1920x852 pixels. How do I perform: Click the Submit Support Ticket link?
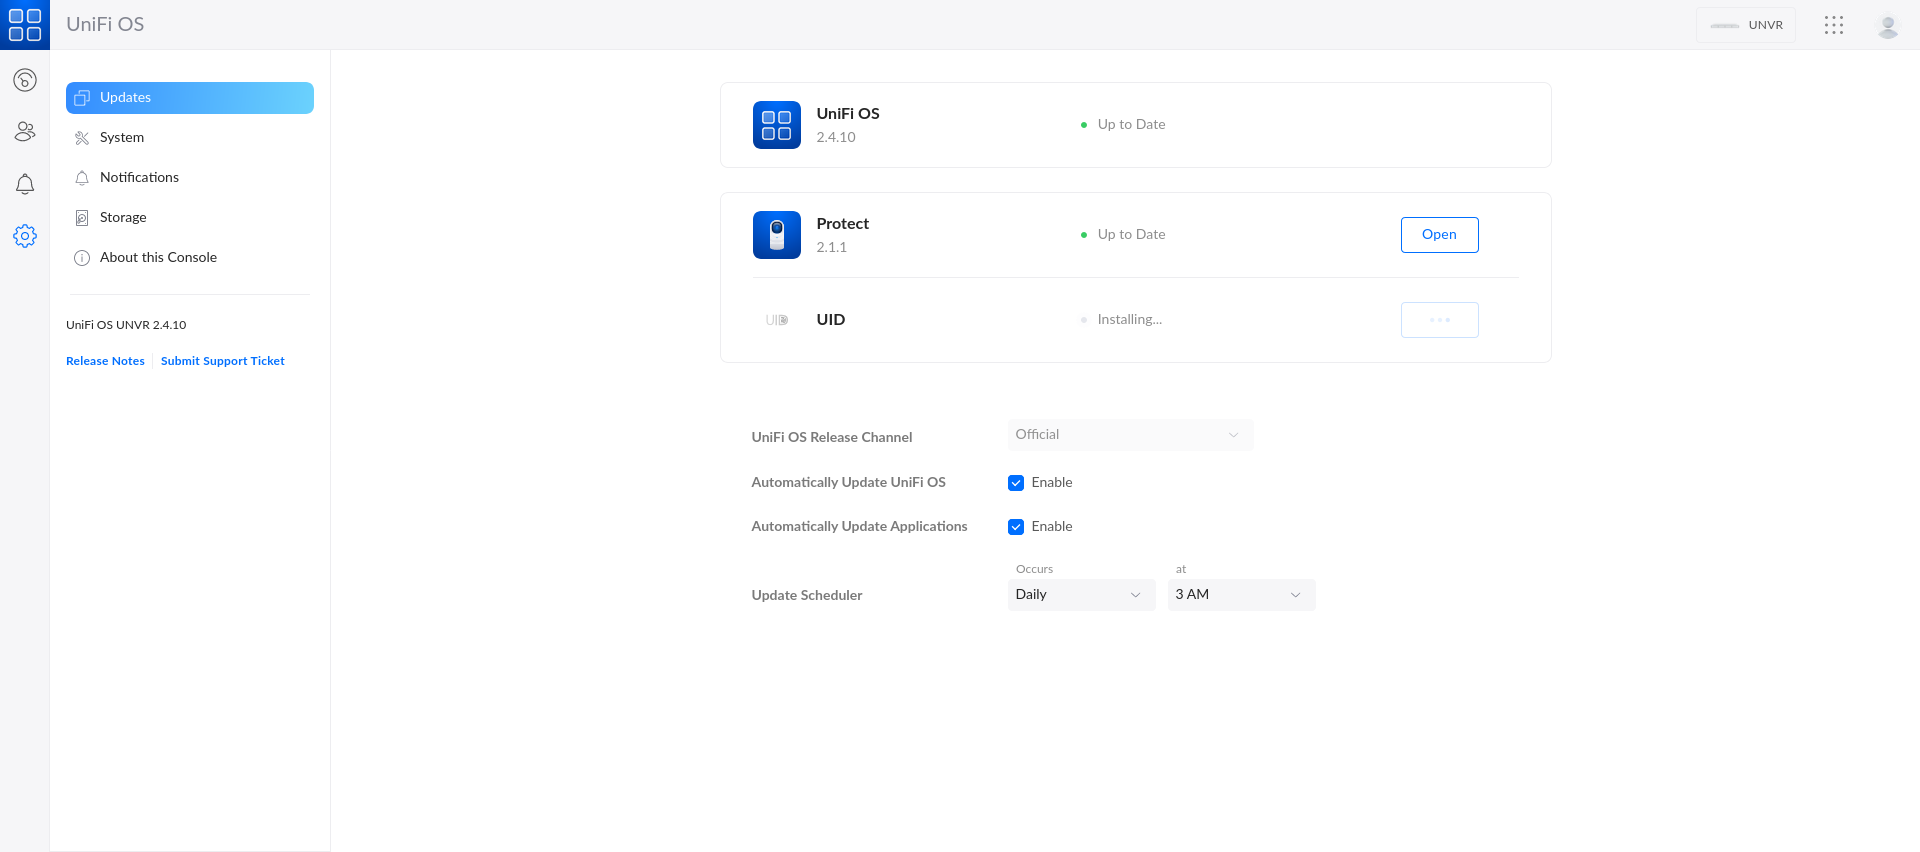[222, 361]
